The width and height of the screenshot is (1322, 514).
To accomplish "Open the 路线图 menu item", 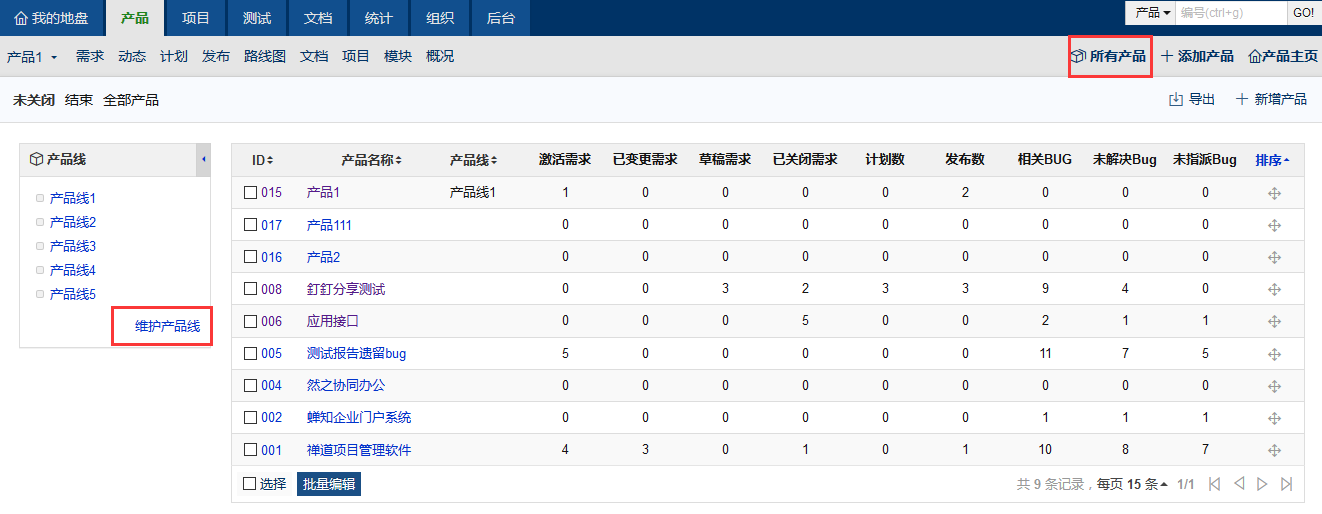I will (264, 57).
